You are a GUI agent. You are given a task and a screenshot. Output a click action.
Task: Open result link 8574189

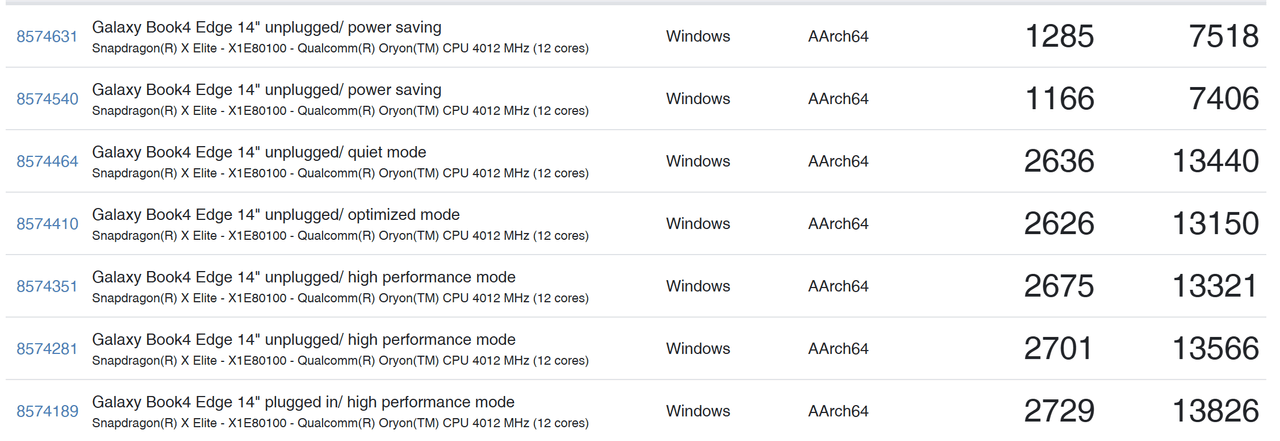pyautogui.click(x=47, y=411)
